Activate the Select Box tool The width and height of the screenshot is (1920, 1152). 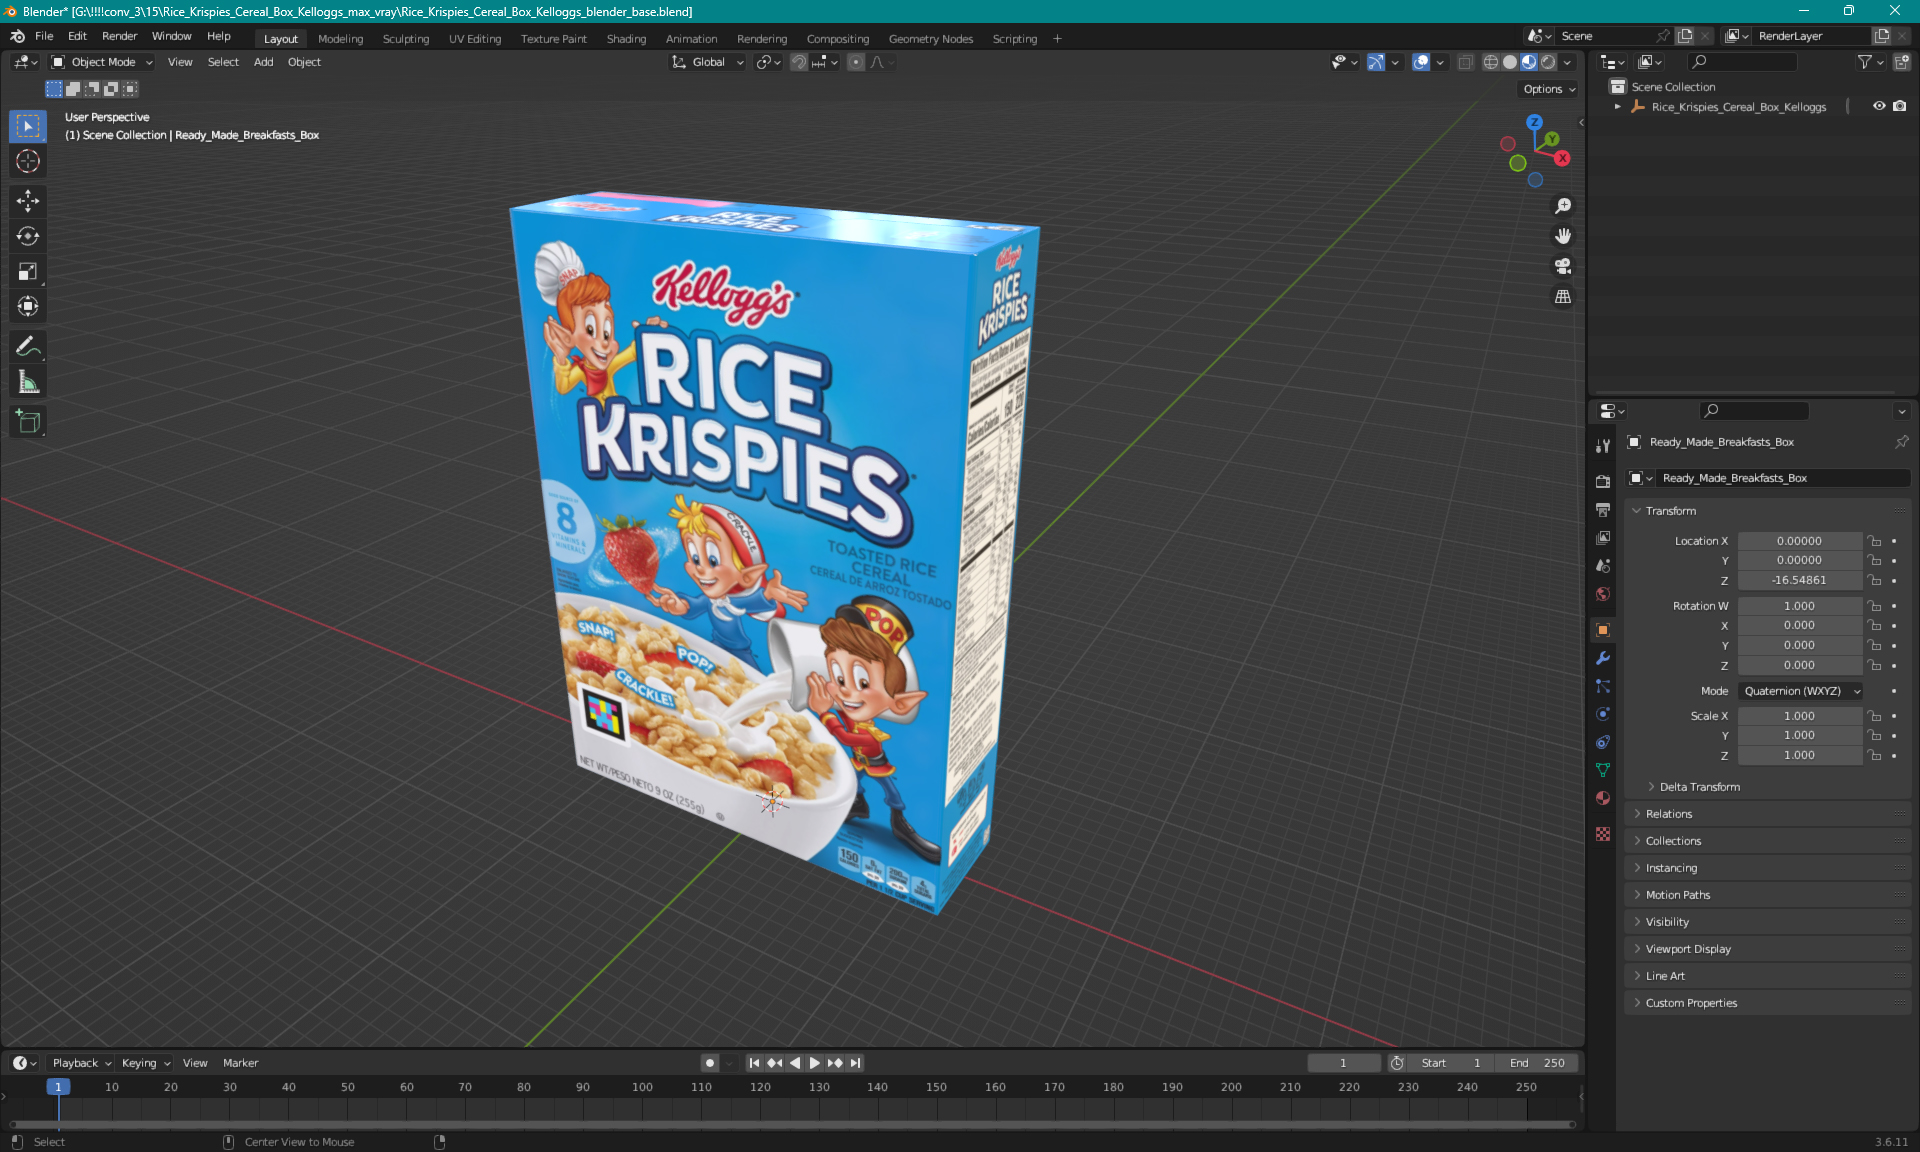(28, 126)
